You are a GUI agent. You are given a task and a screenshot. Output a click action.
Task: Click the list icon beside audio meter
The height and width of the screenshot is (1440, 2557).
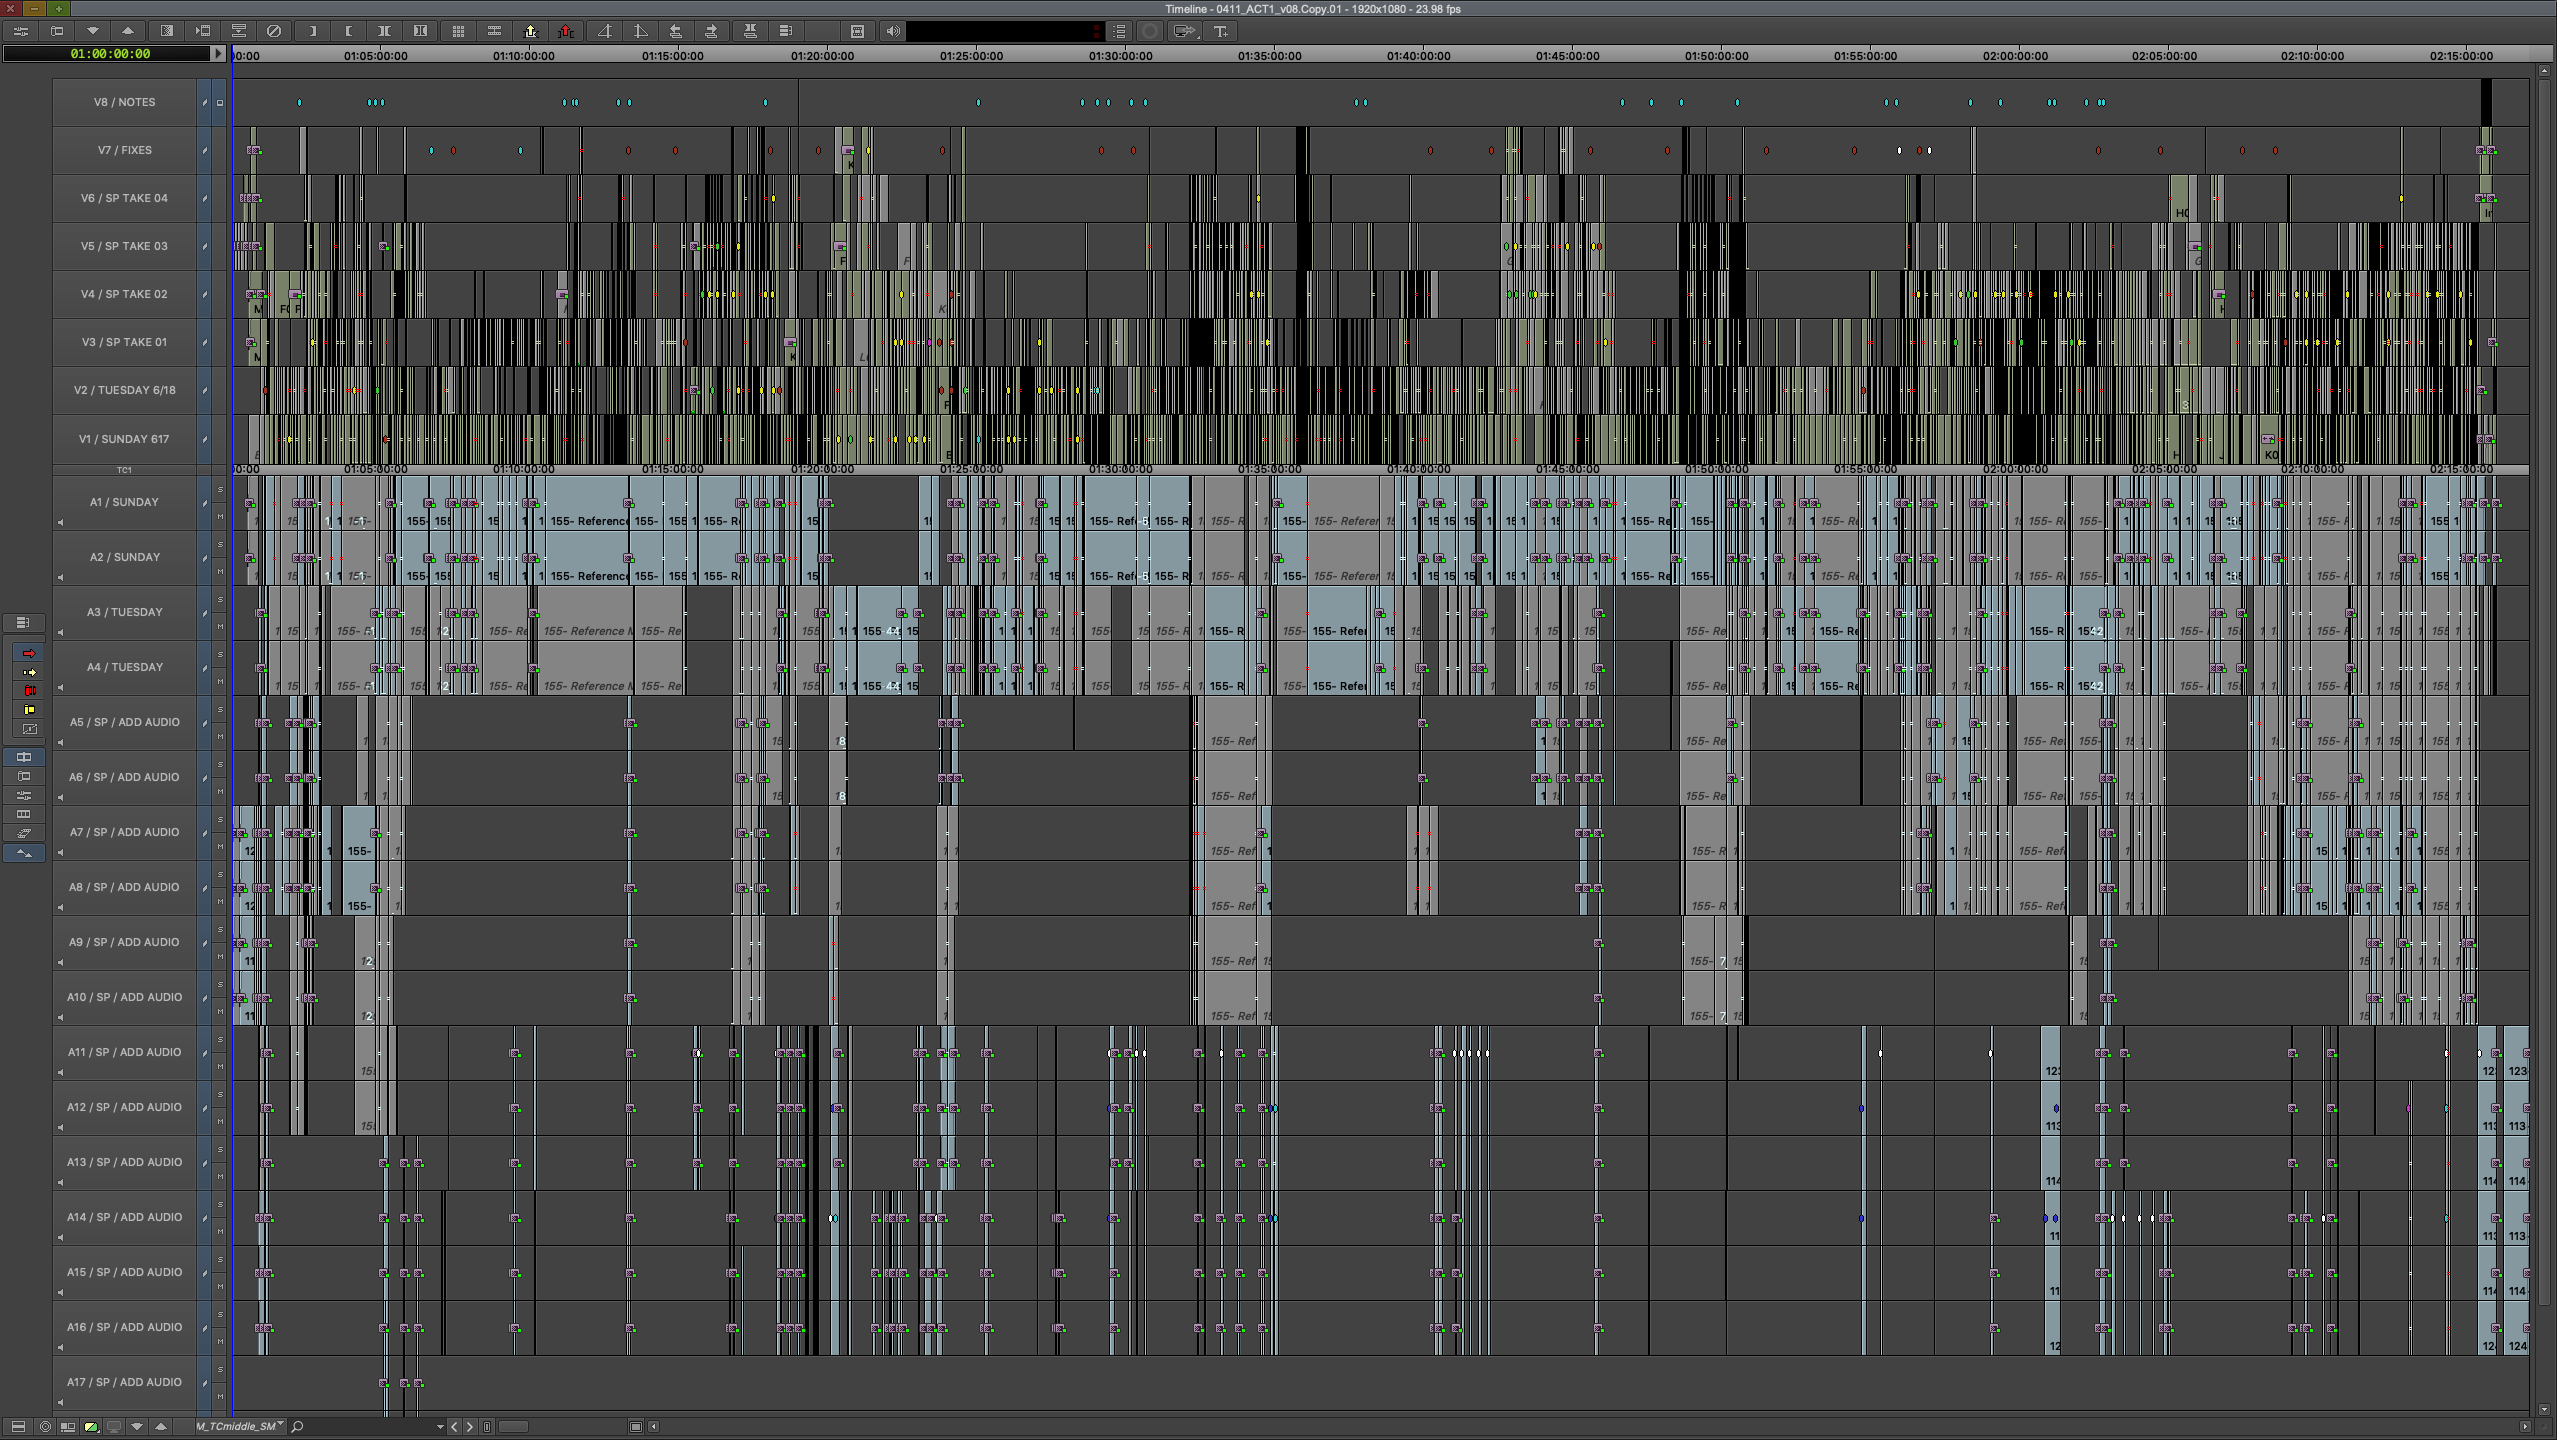click(x=1119, y=31)
